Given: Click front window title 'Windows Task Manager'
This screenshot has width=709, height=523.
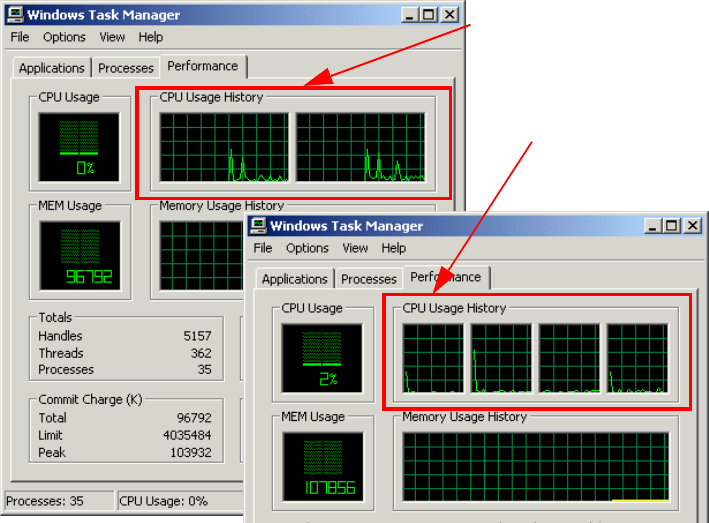Looking at the screenshot, I should click(x=346, y=226).
